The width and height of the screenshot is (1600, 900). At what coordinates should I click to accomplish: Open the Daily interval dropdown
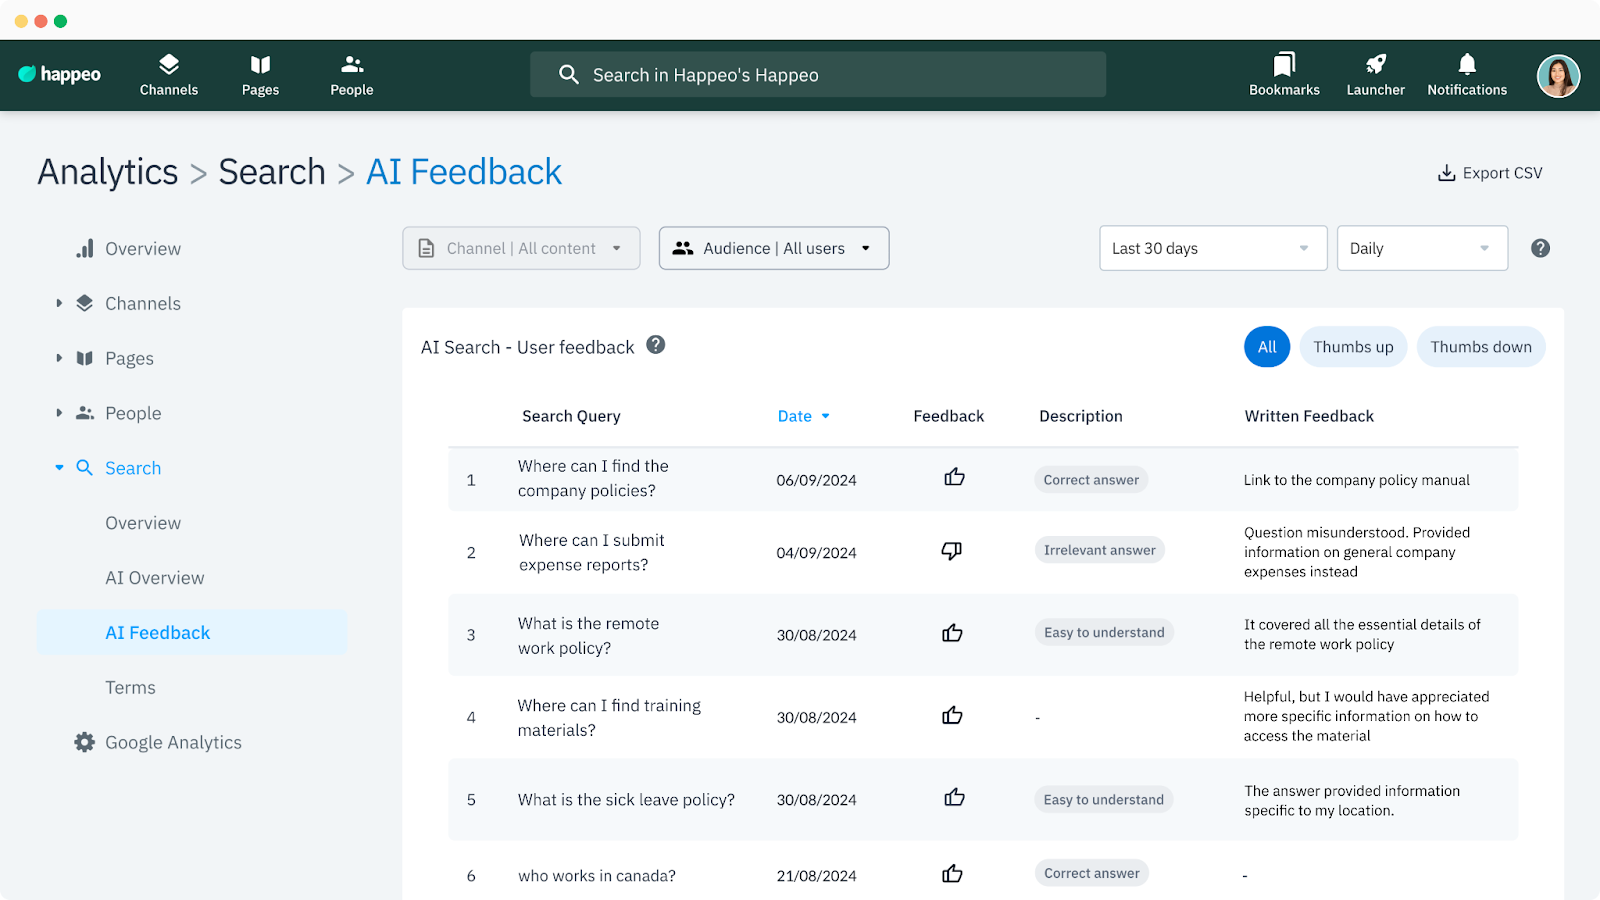(1421, 248)
